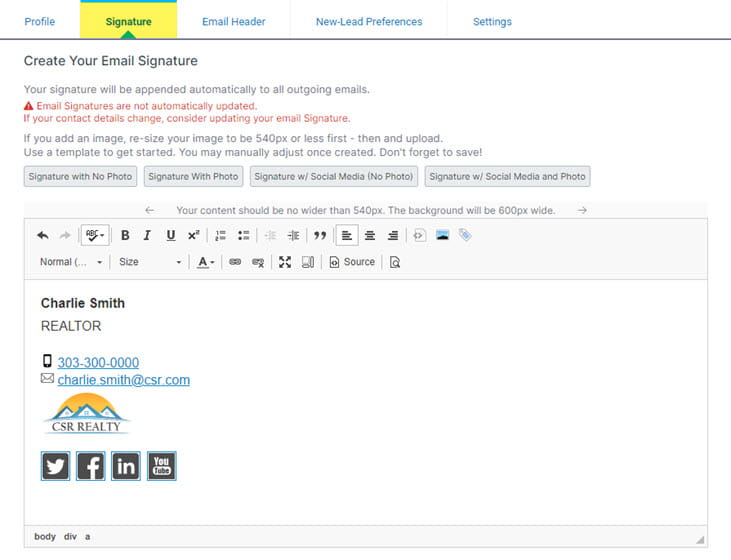
Task: Click the insert image icon
Action: [x=442, y=236]
